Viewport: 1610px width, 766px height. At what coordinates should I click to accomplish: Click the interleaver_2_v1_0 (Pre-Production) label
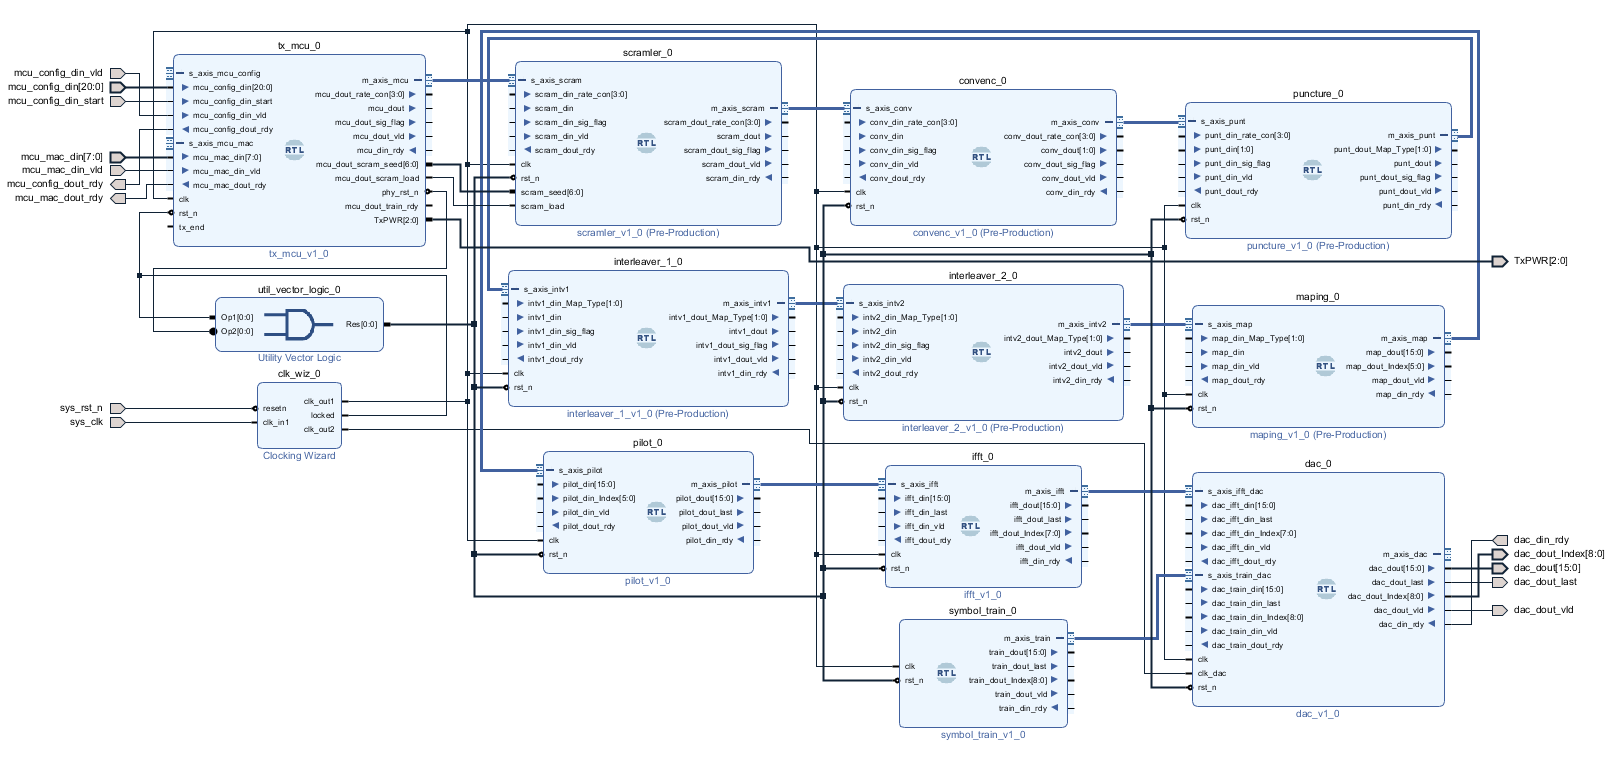tap(983, 428)
